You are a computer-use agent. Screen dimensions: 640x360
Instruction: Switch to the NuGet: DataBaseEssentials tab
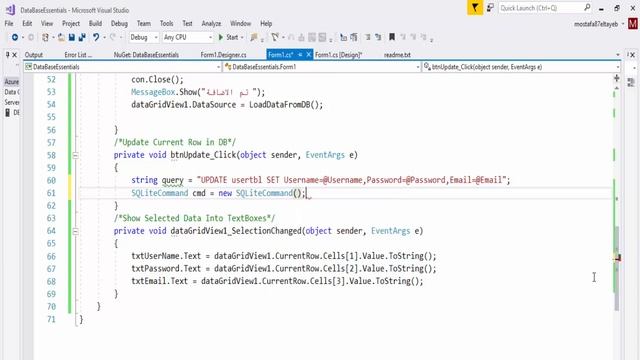point(146,55)
